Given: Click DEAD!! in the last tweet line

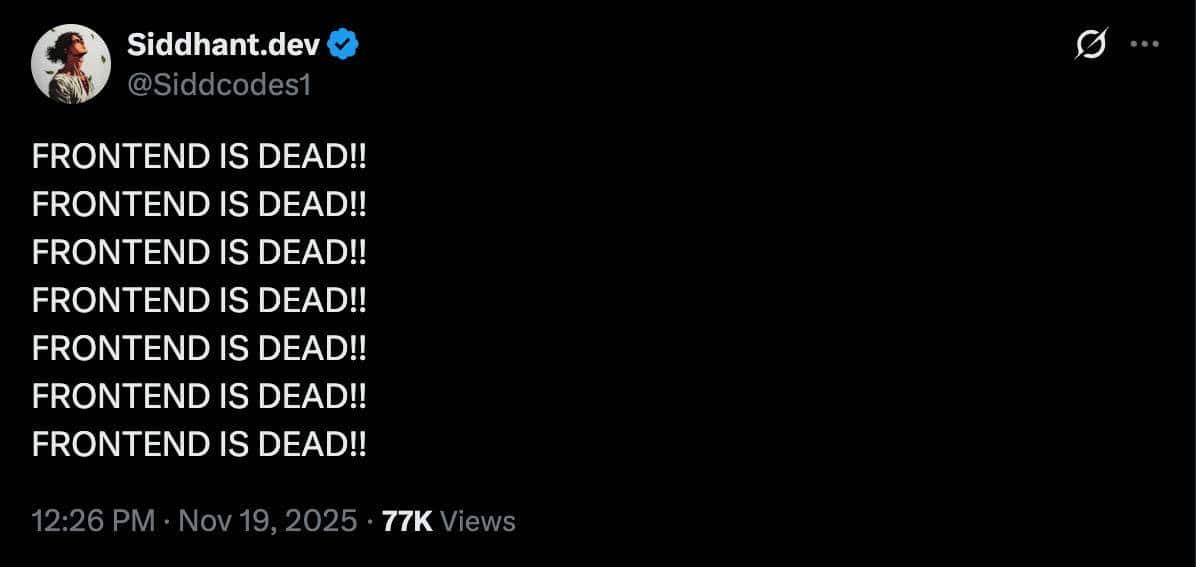Looking at the screenshot, I should [x=312, y=444].
